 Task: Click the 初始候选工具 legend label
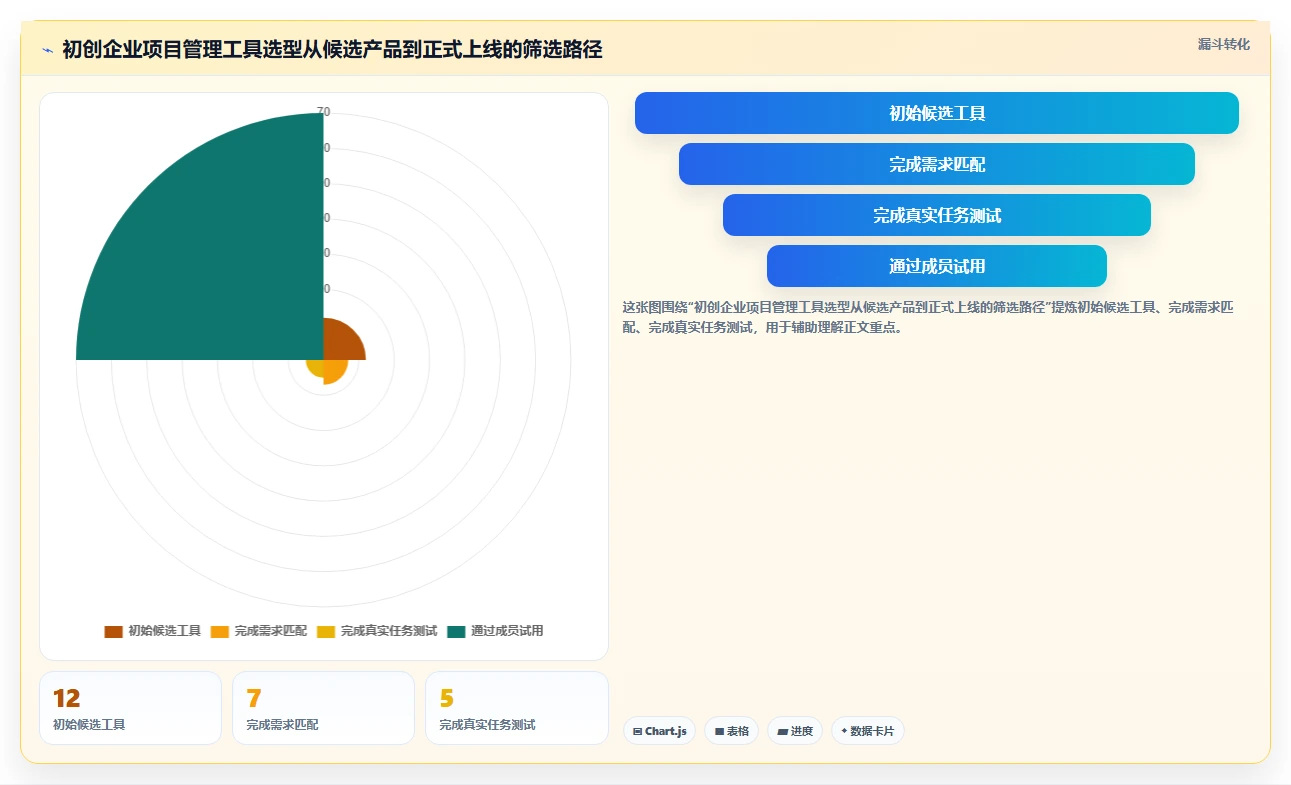[165, 631]
